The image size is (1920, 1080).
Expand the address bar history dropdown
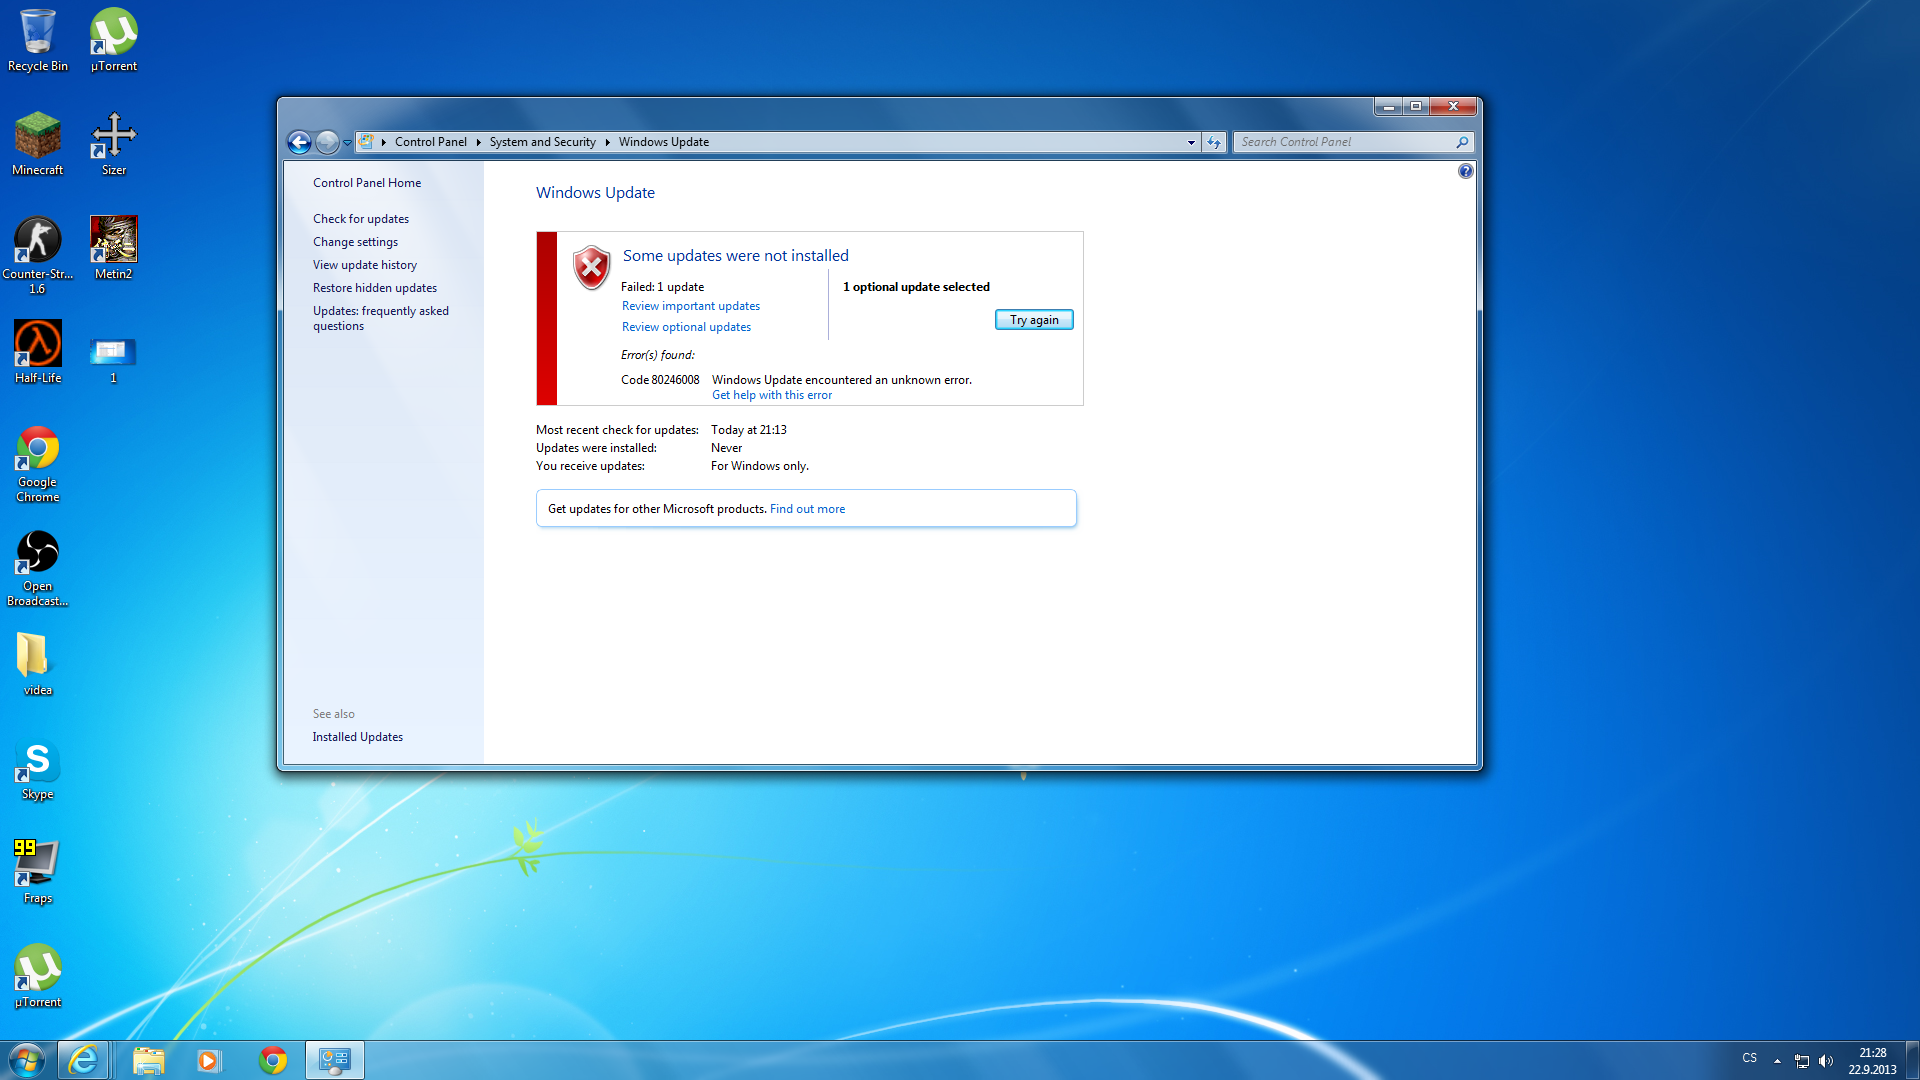(1191, 142)
